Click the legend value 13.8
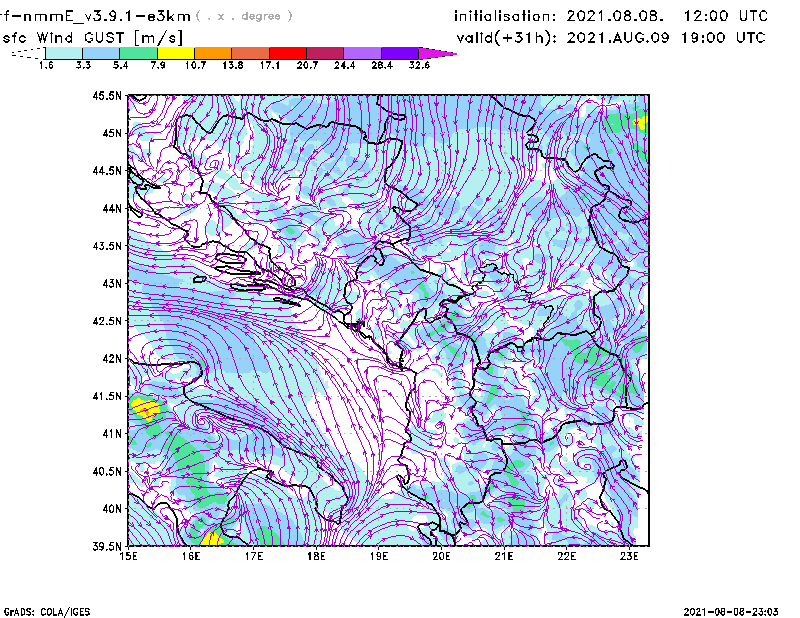 [233, 65]
